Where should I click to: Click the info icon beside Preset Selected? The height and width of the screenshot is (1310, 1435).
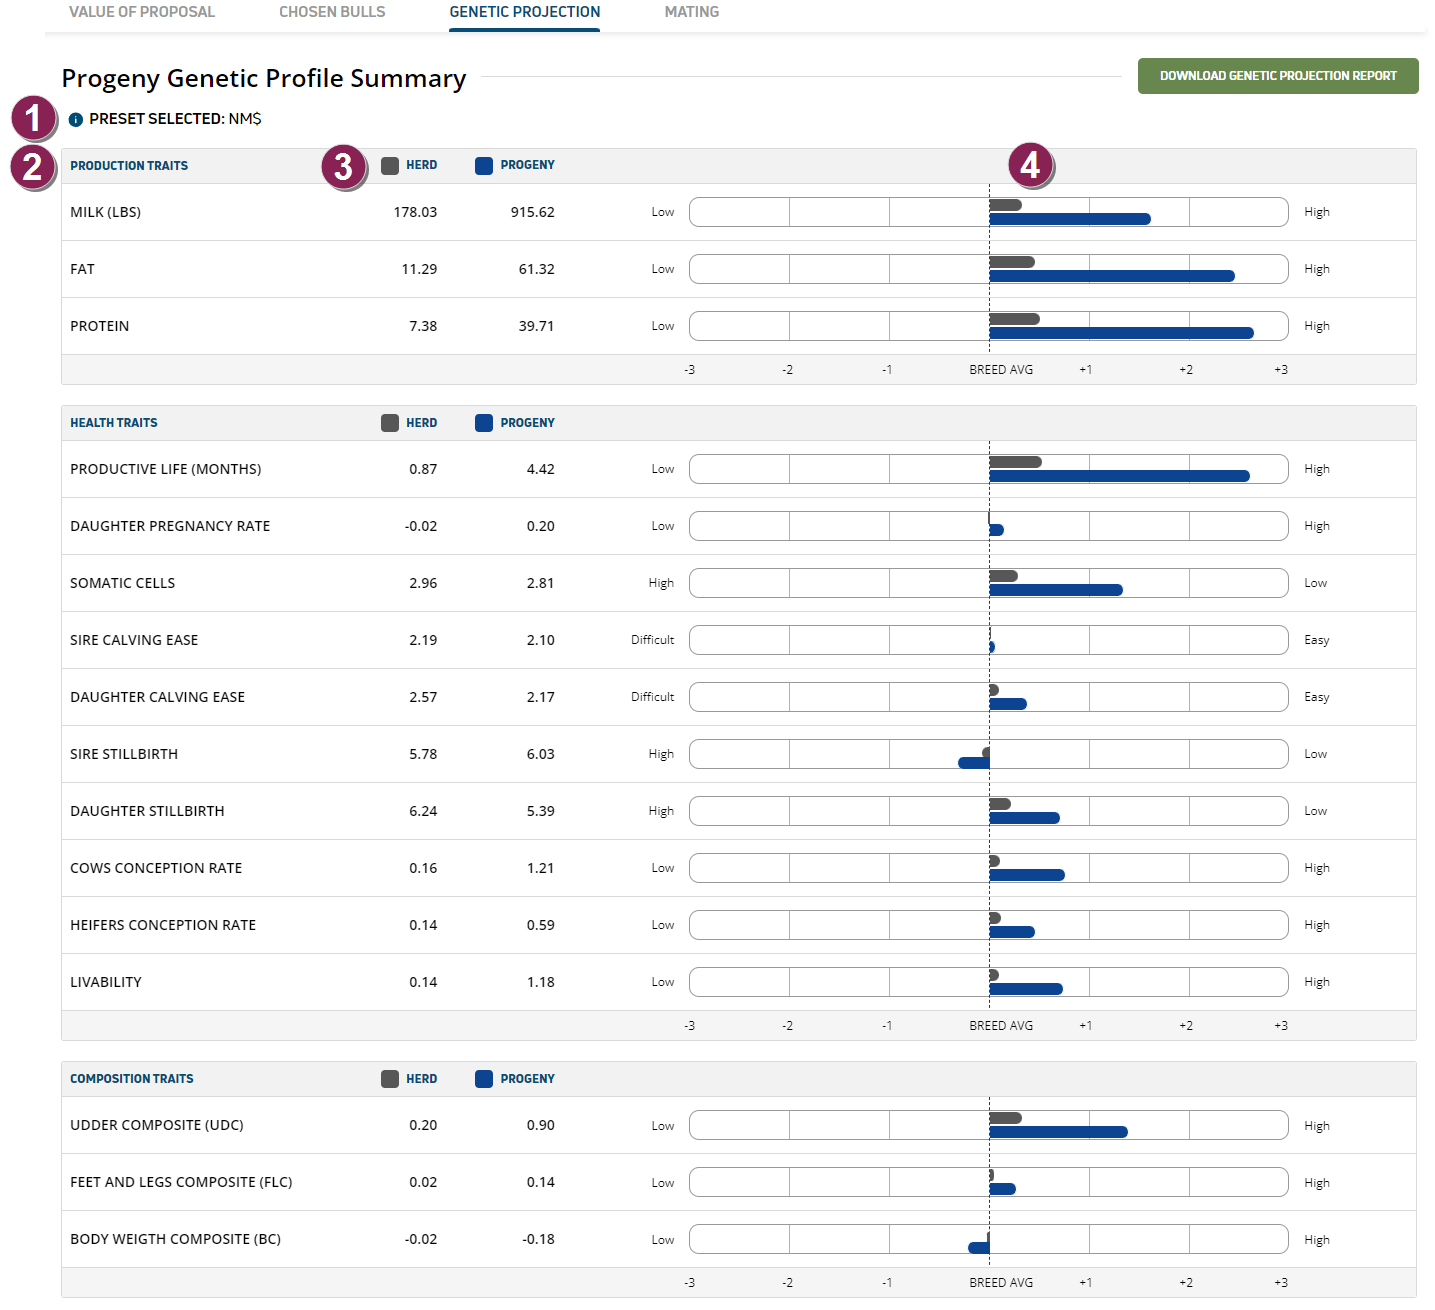click(x=76, y=120)
